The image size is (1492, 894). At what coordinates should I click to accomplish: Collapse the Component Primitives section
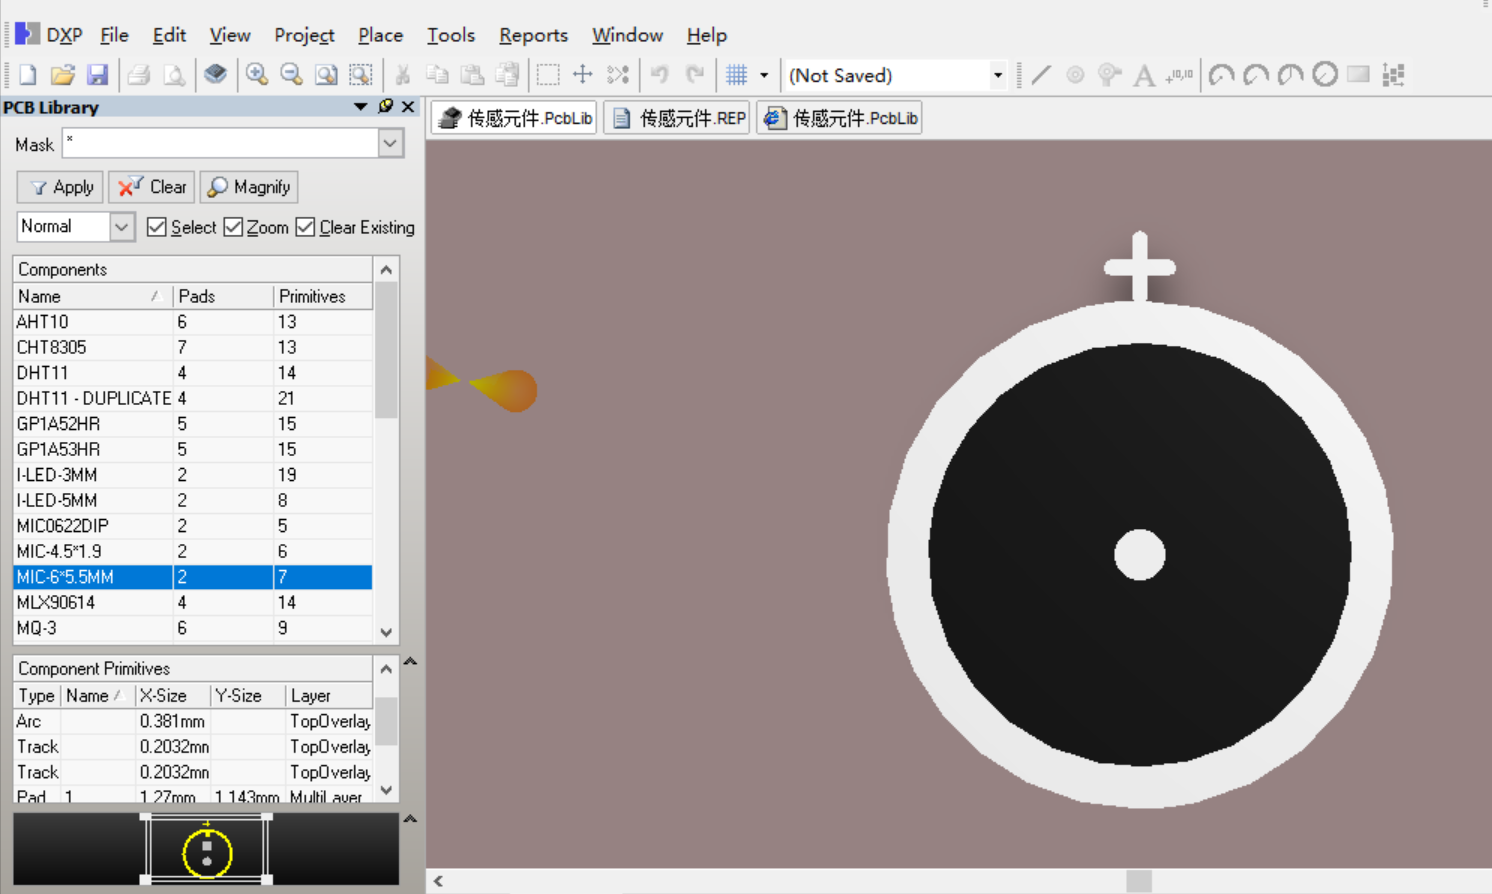[410, 662]
